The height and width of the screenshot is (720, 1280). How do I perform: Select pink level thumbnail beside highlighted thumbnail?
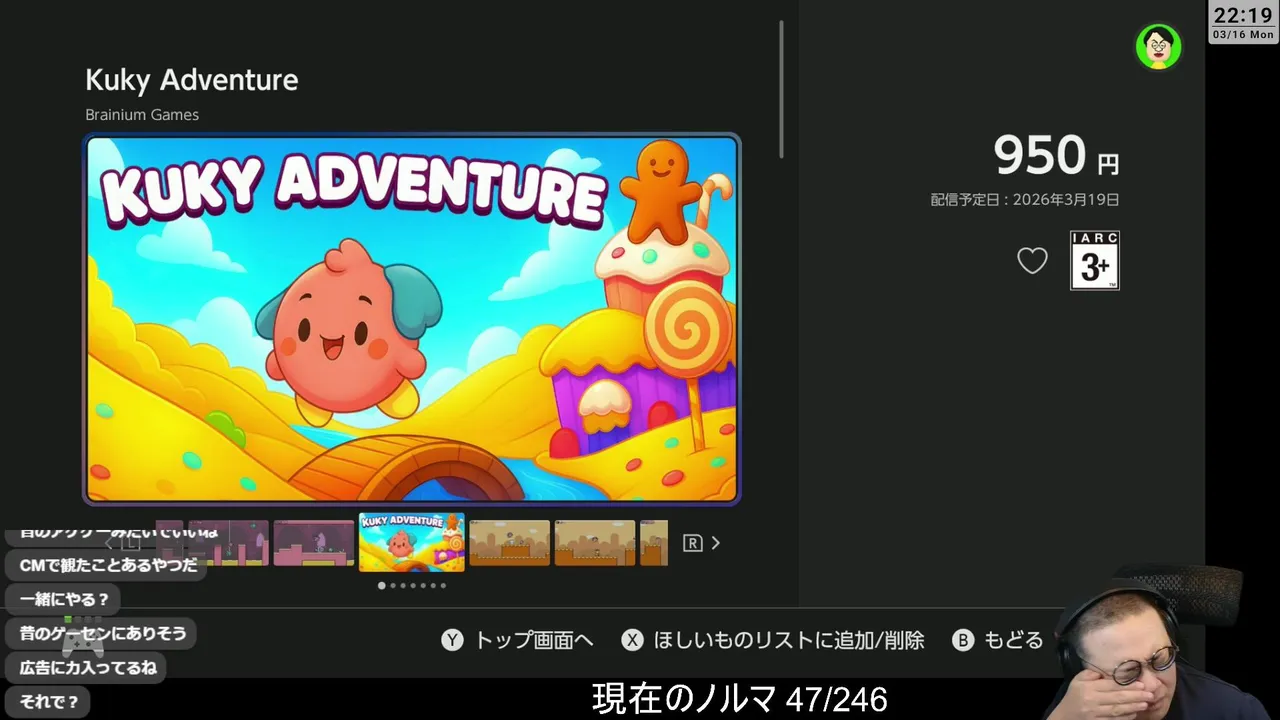(x=314, y=543)
